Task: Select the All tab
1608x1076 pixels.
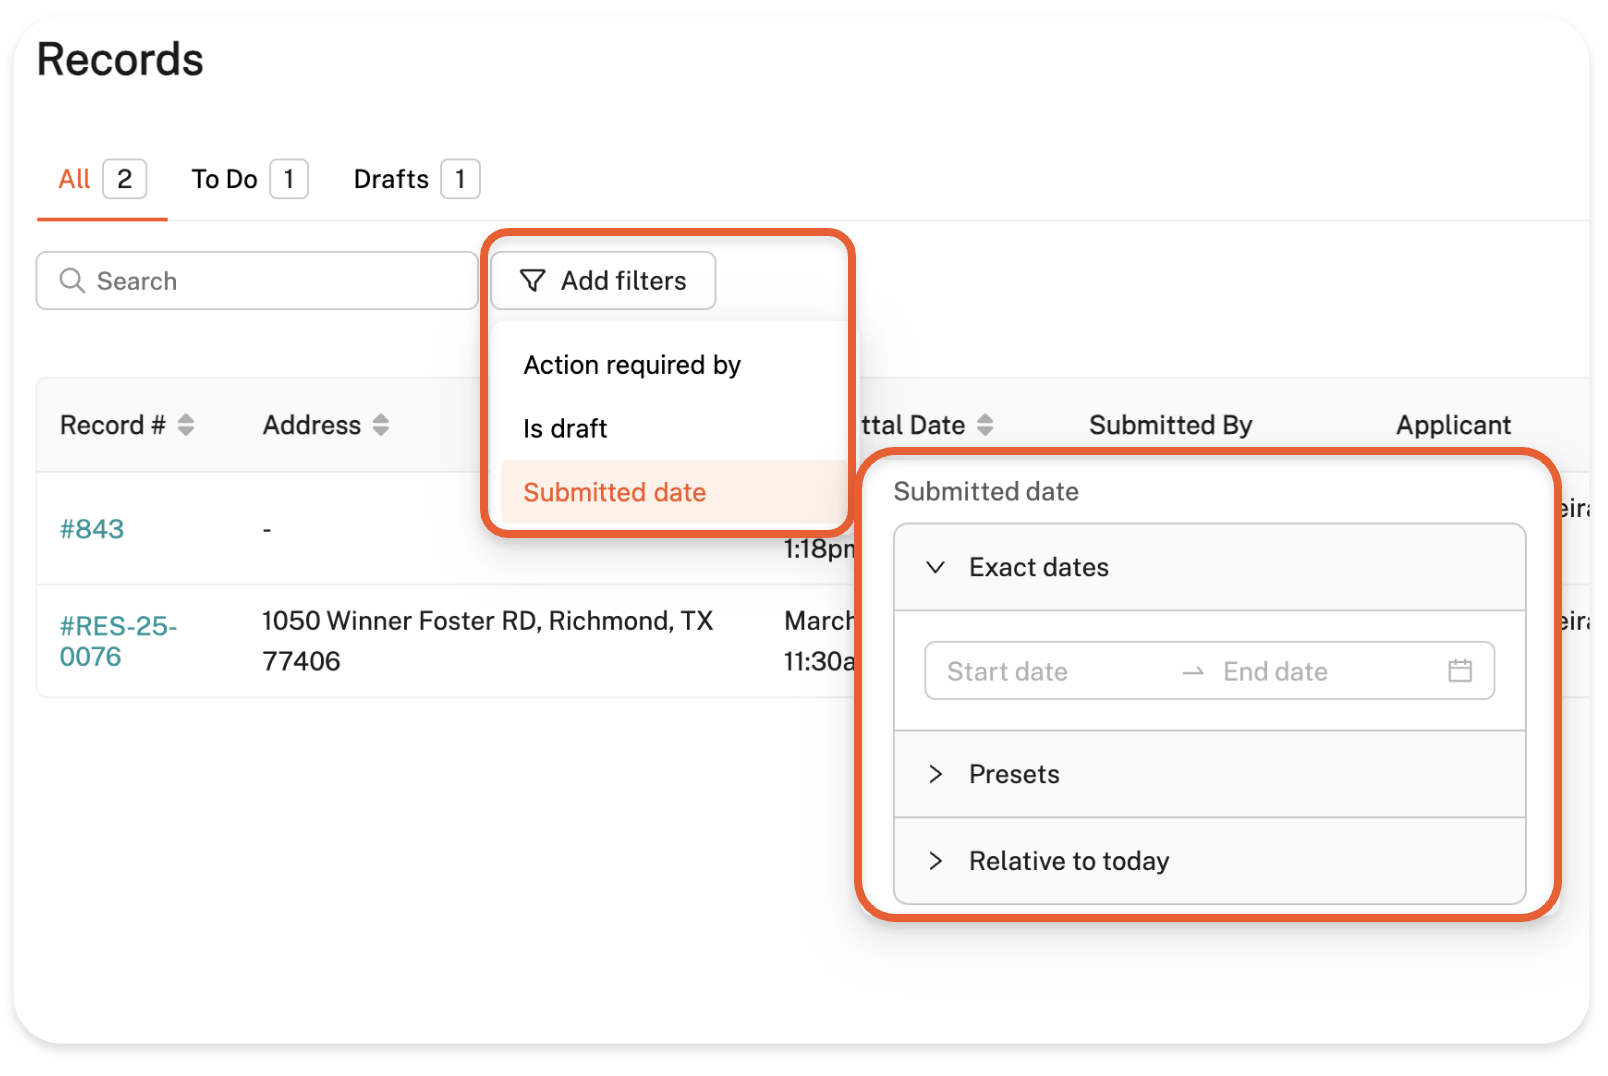Action: pos(75,179)
